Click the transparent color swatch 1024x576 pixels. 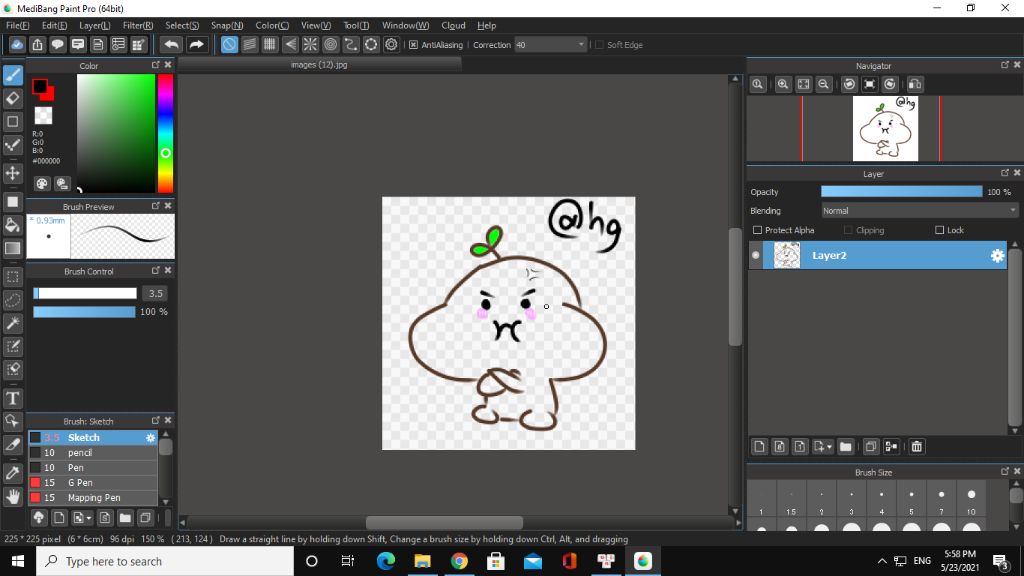click(x=43, y=116)
